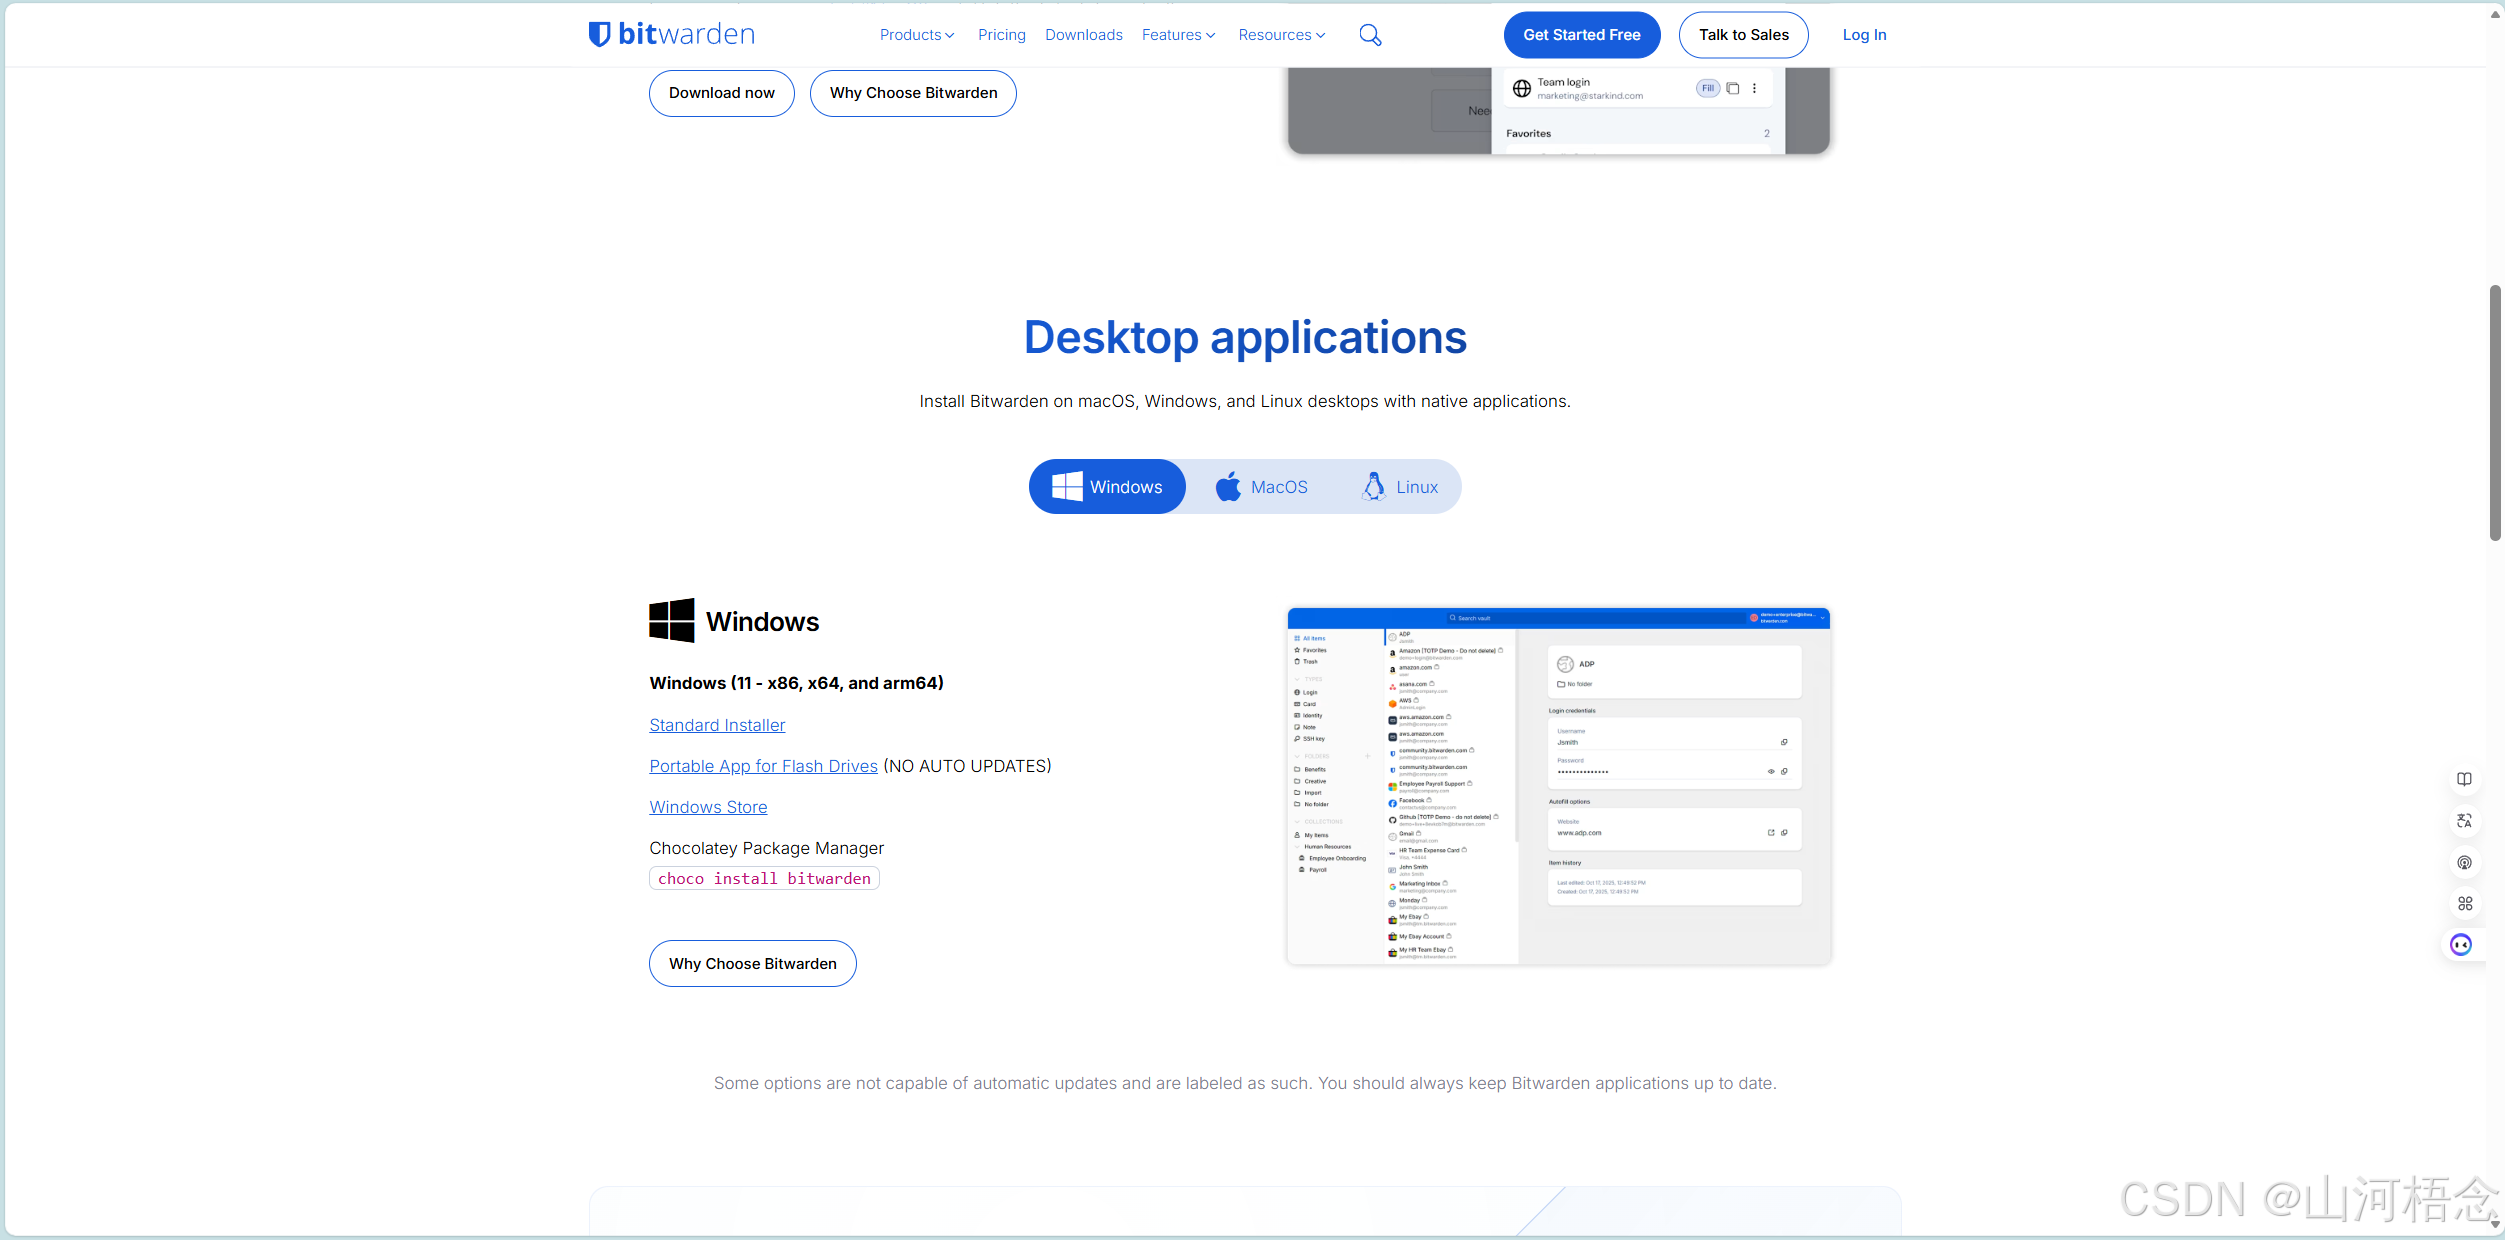Click the Get Started Free button
The image size is (2505, 1240).
pos(1582,35)
